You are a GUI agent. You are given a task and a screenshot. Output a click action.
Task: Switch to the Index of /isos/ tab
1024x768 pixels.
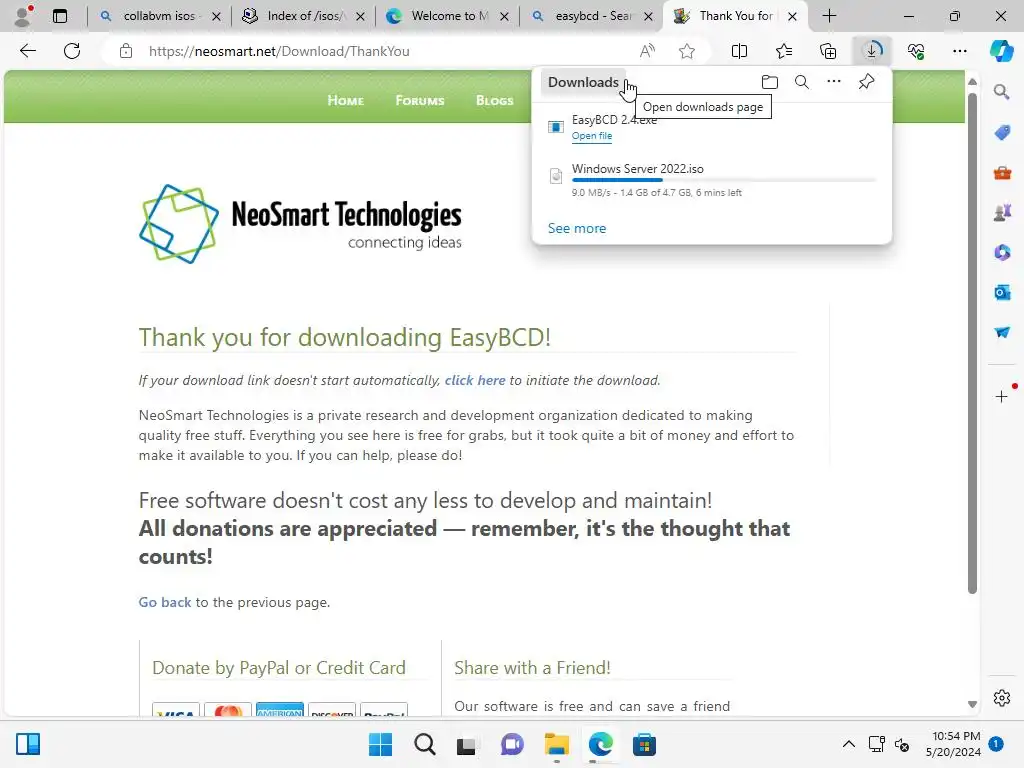tap(303, 16)
